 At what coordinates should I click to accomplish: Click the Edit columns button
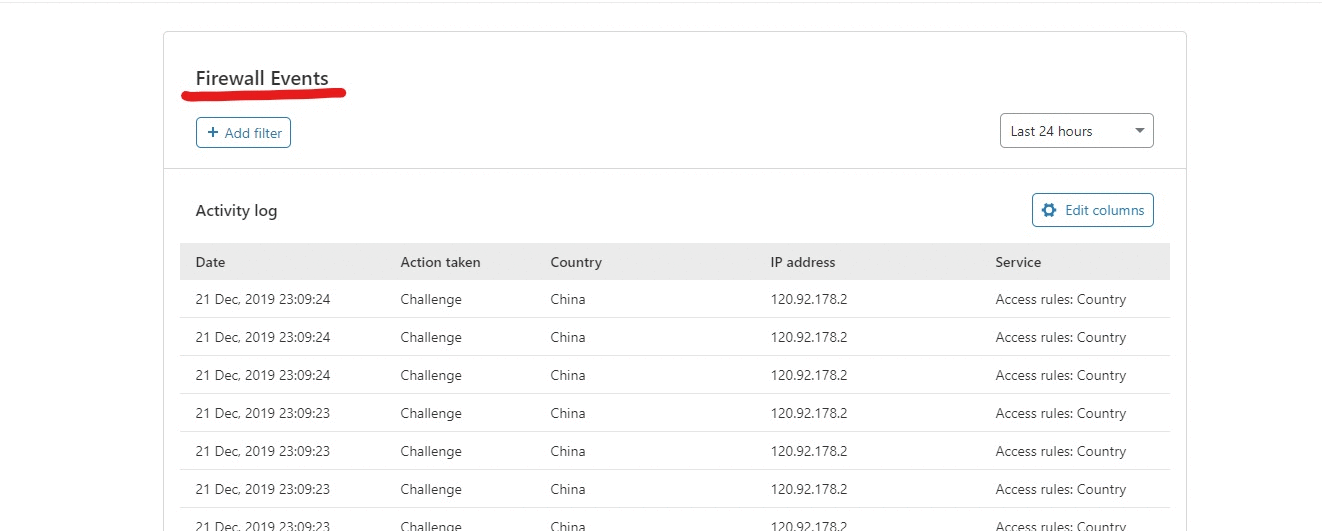(1092, 210)
